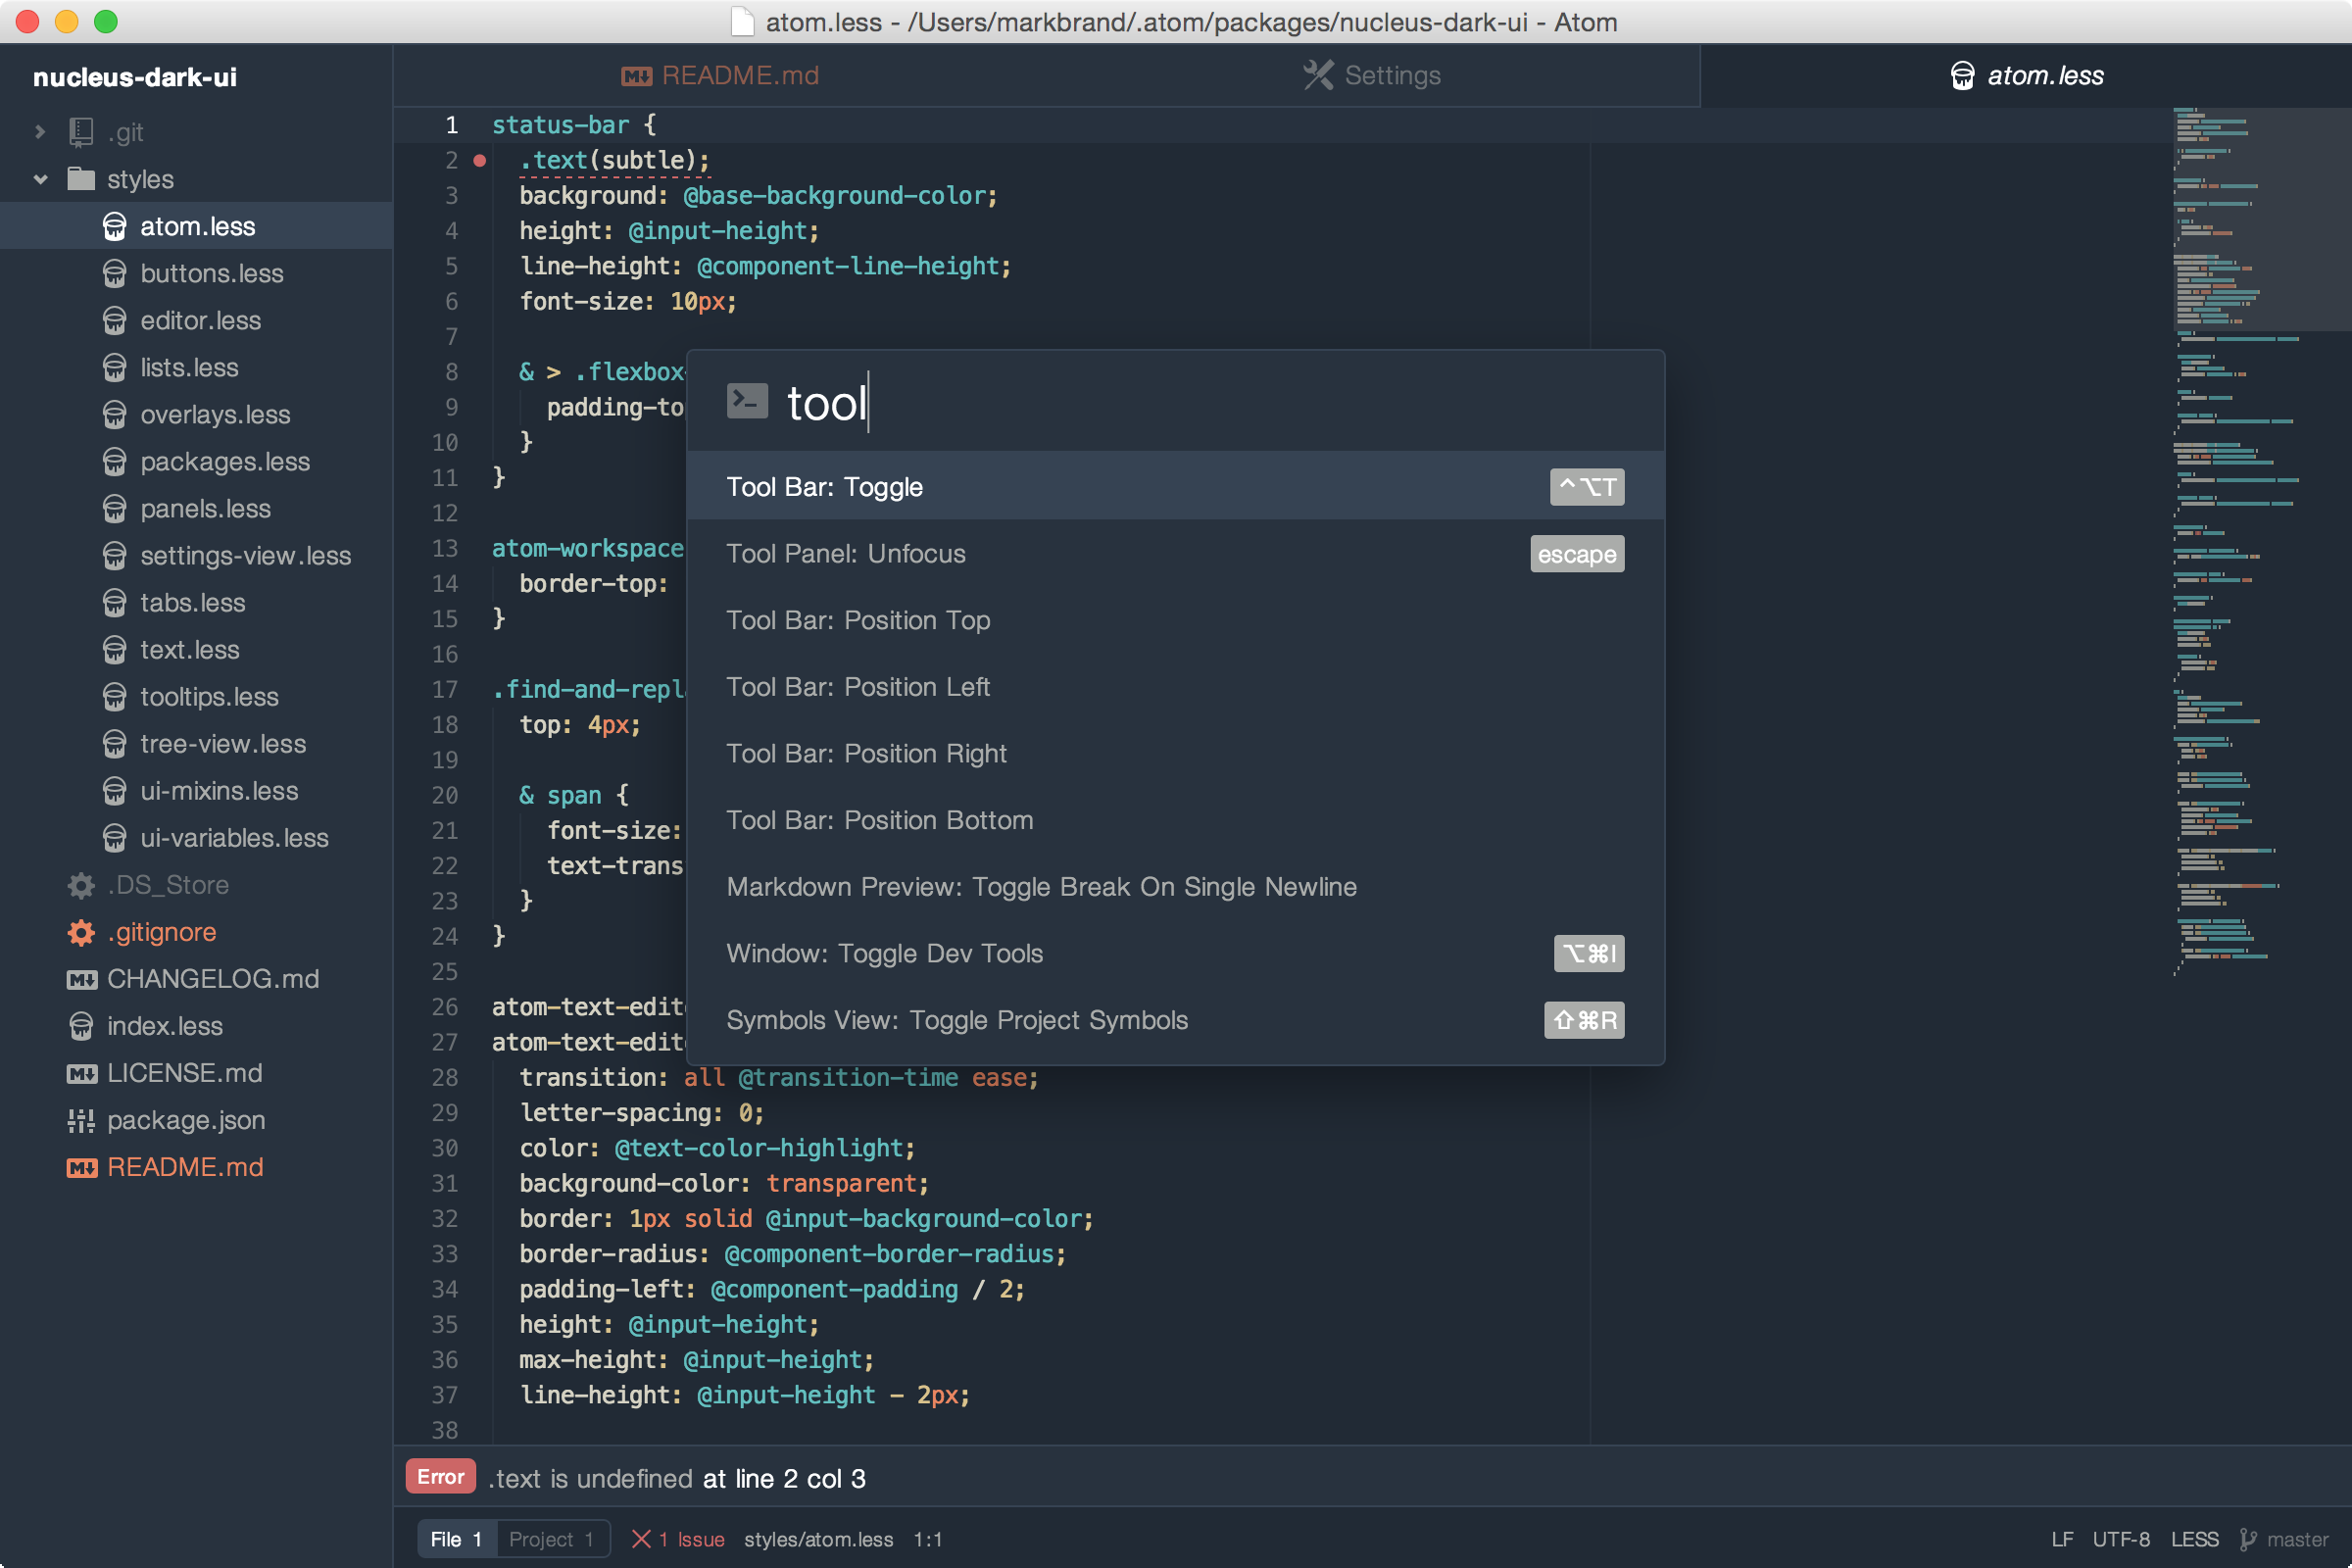Switch to the README.md tab
2352x1568 pixels.
720,76
